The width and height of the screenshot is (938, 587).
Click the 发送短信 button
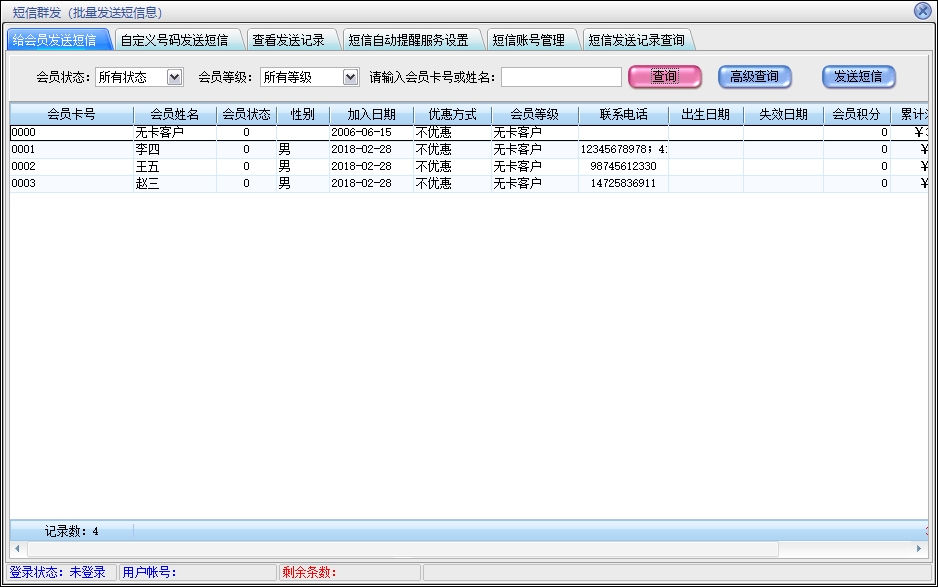point(858,77)
